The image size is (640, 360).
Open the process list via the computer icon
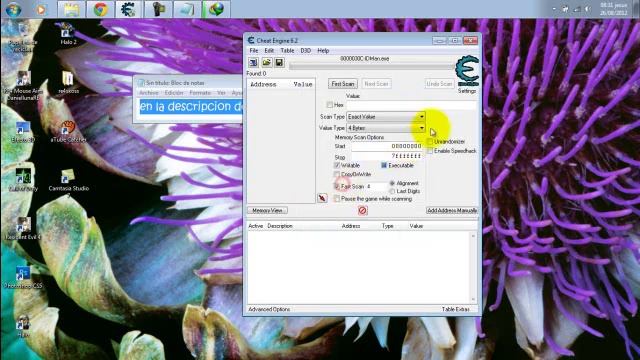point(253,62)
